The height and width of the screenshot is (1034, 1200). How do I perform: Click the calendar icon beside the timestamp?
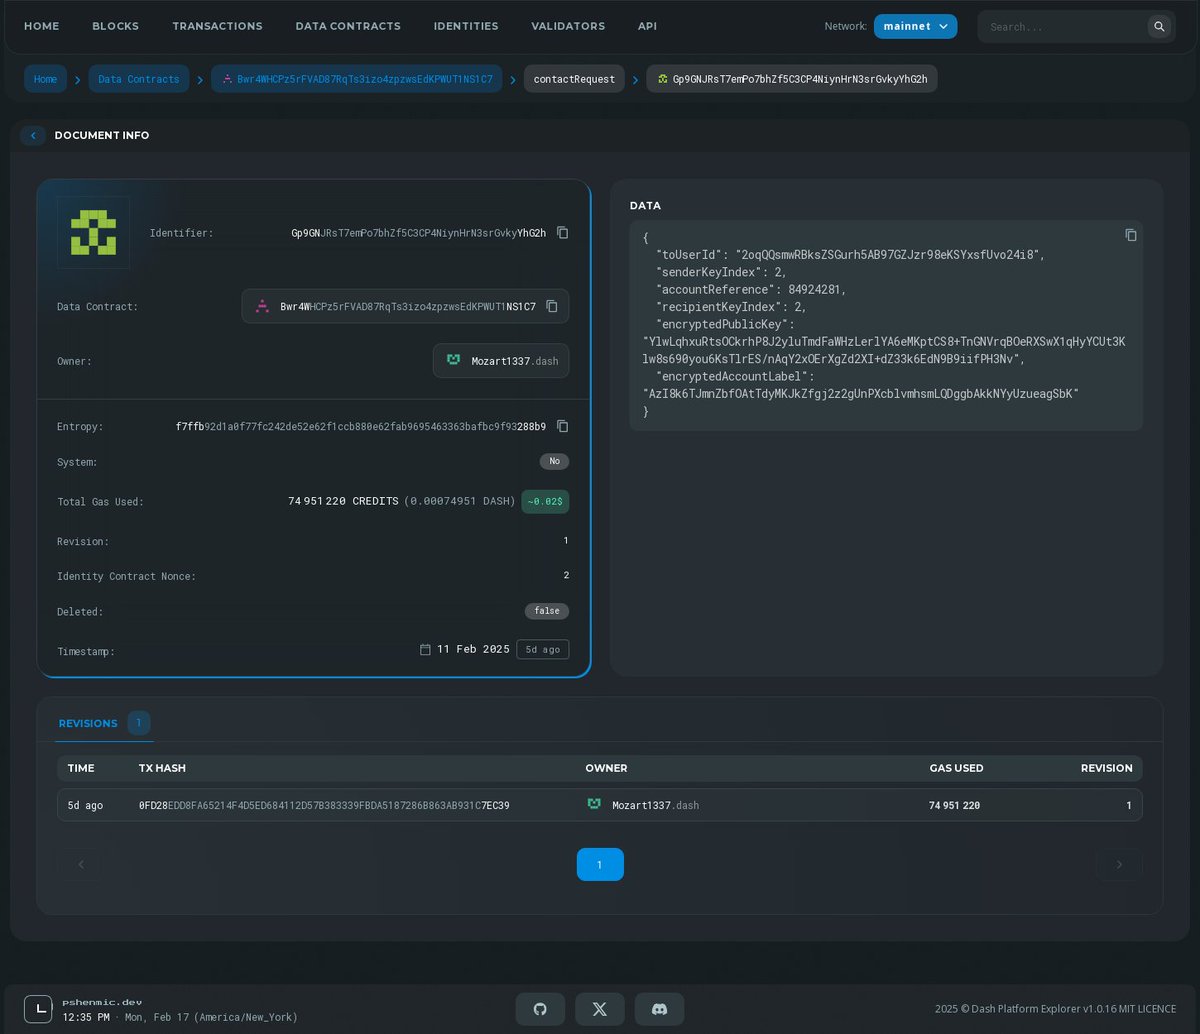tap(425, 649)
